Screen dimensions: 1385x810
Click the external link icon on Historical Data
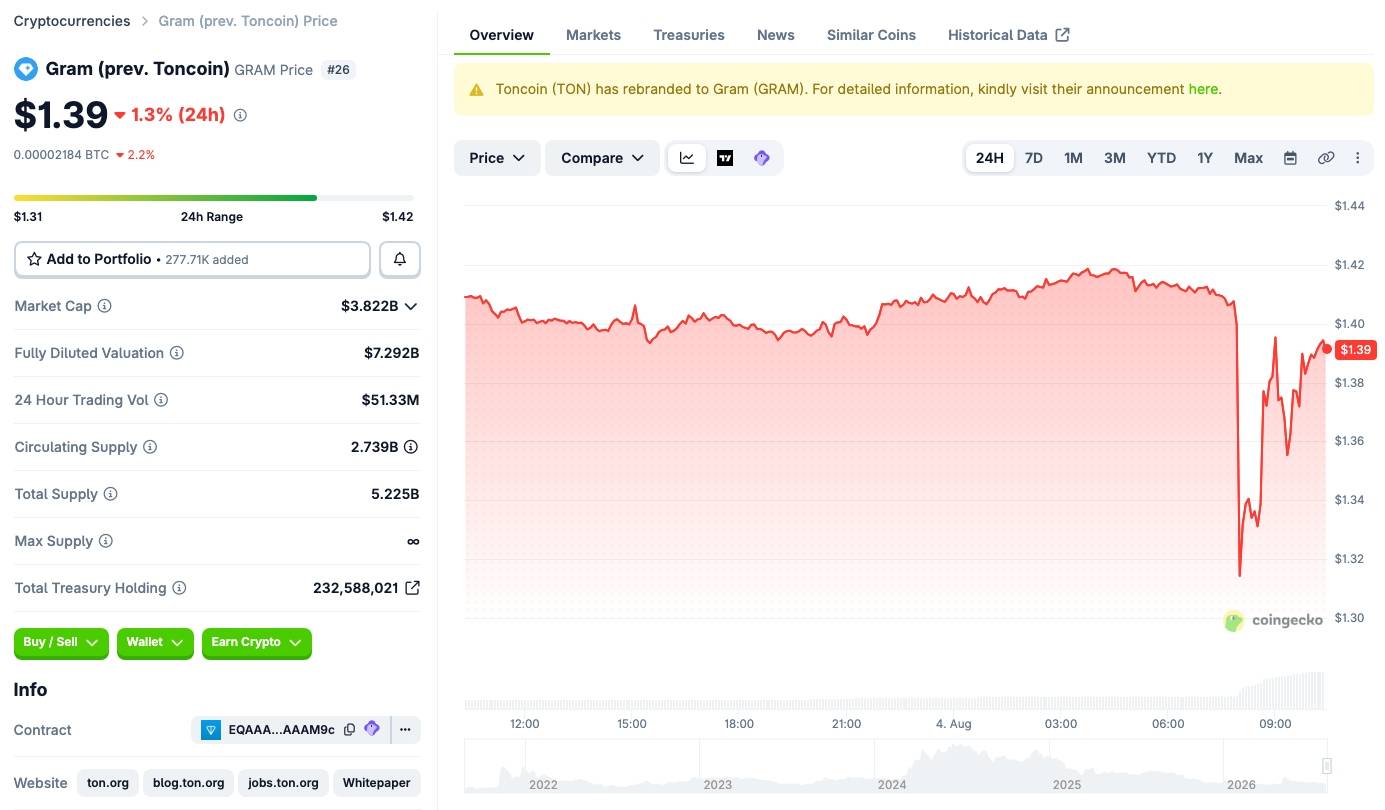click(1063, 34)
